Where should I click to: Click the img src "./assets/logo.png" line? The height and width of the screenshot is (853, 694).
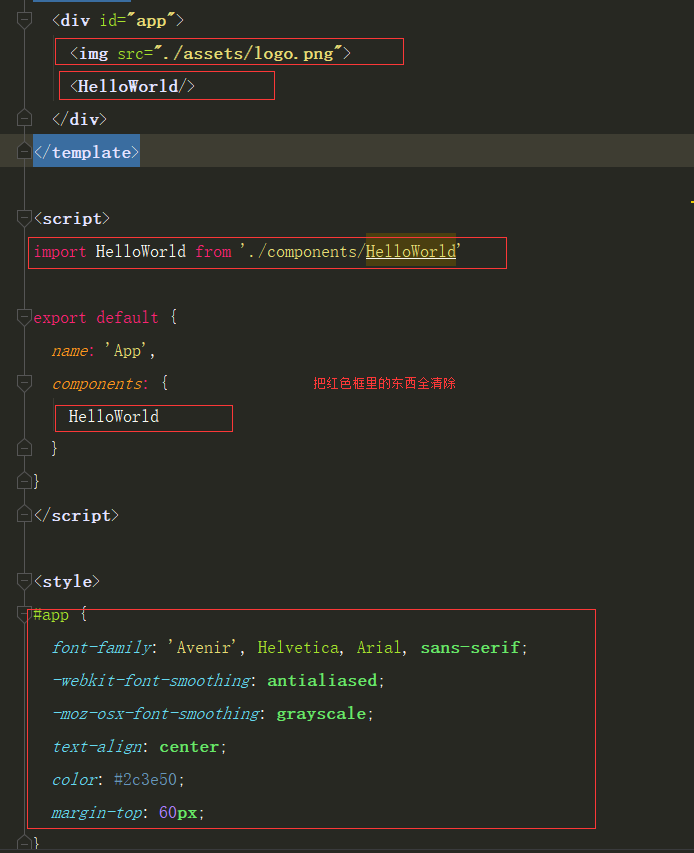click(x=210, y=53)
